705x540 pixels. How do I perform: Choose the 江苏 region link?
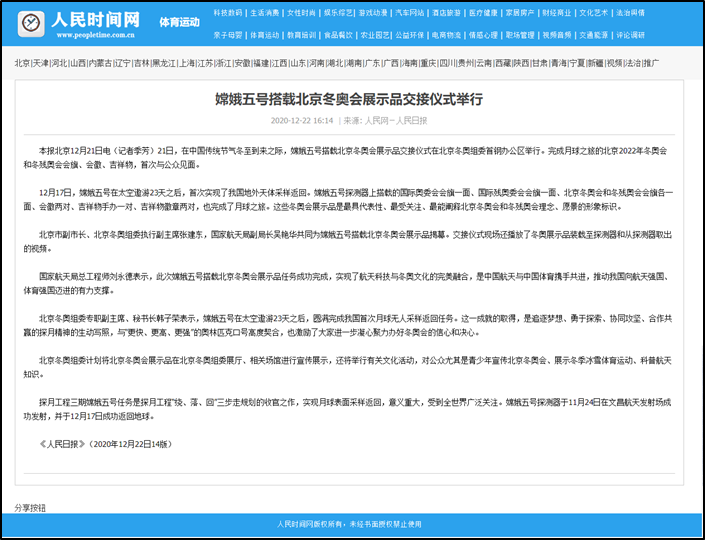[x=205, y=63]
